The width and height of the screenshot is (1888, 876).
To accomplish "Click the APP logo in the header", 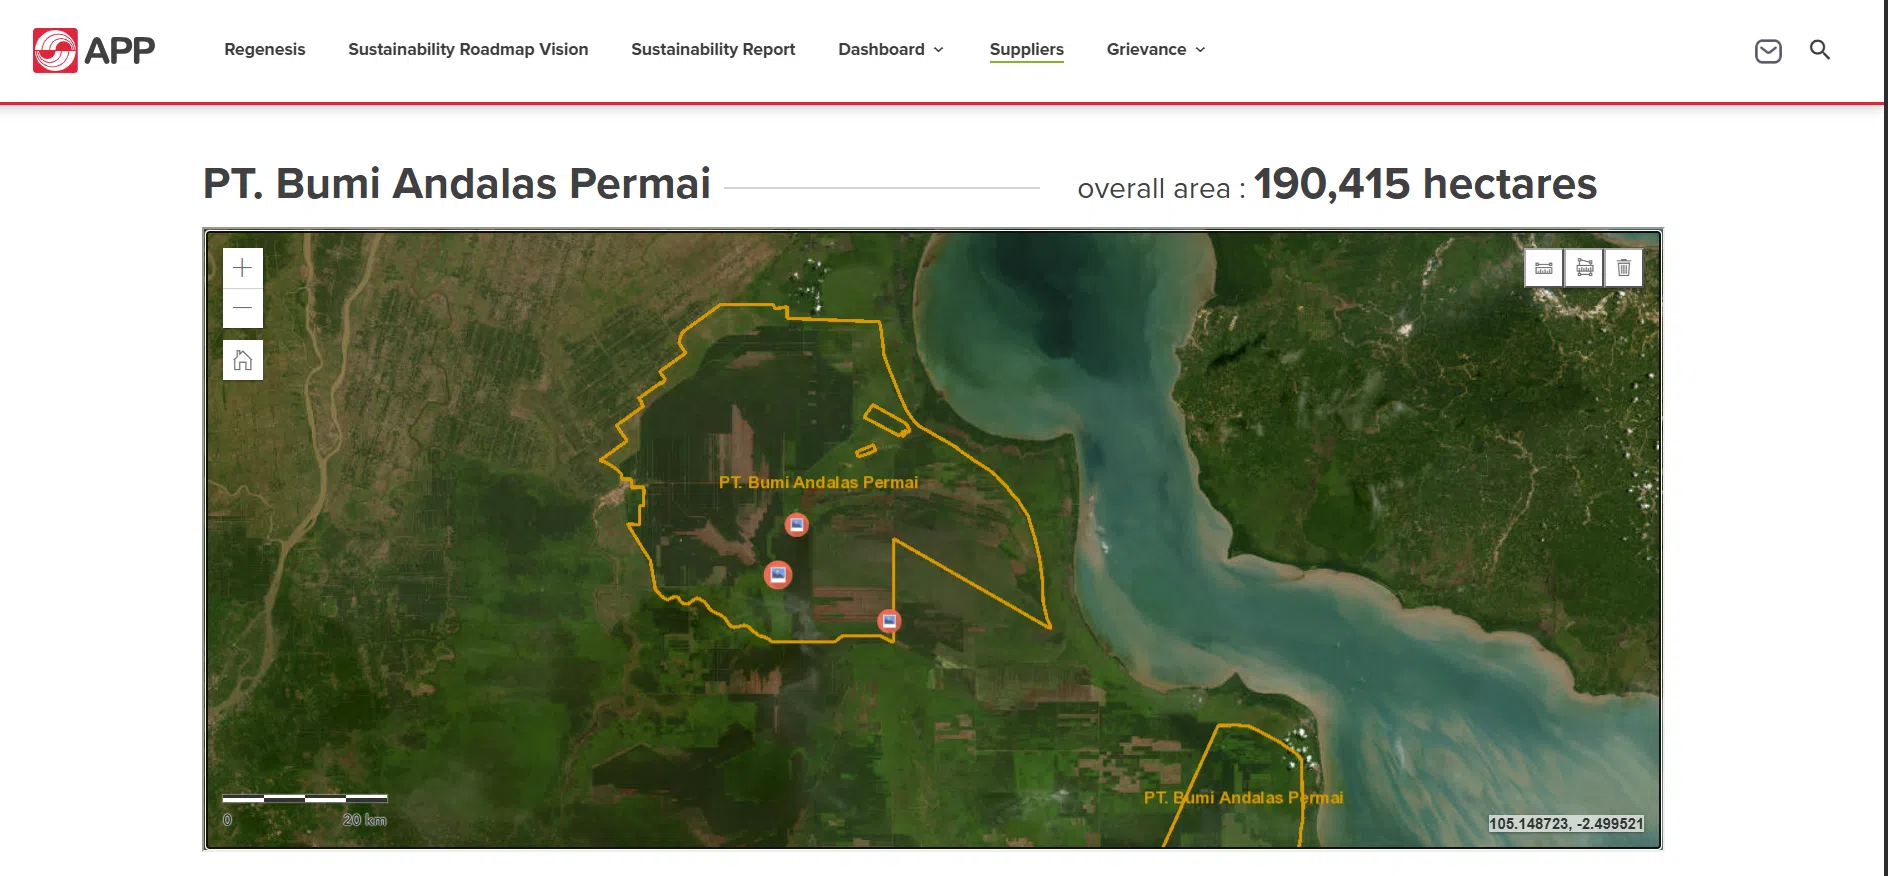I will (94, 50).
